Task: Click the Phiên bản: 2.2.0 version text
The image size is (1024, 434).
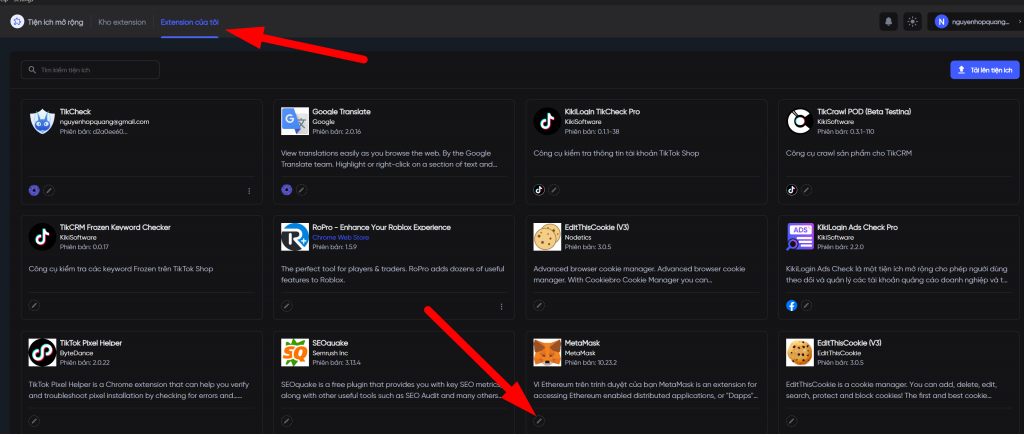Action: 842,247
